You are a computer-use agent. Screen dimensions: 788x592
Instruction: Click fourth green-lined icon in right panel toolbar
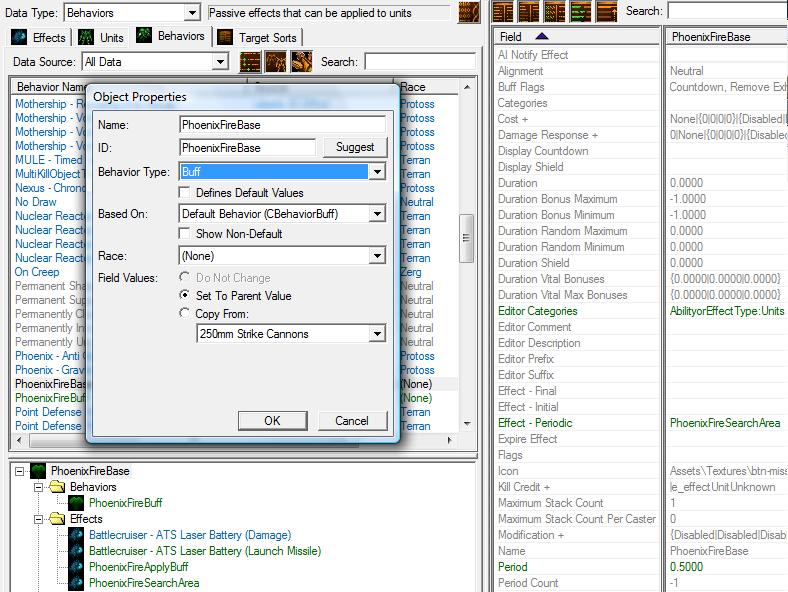point(580,12)
